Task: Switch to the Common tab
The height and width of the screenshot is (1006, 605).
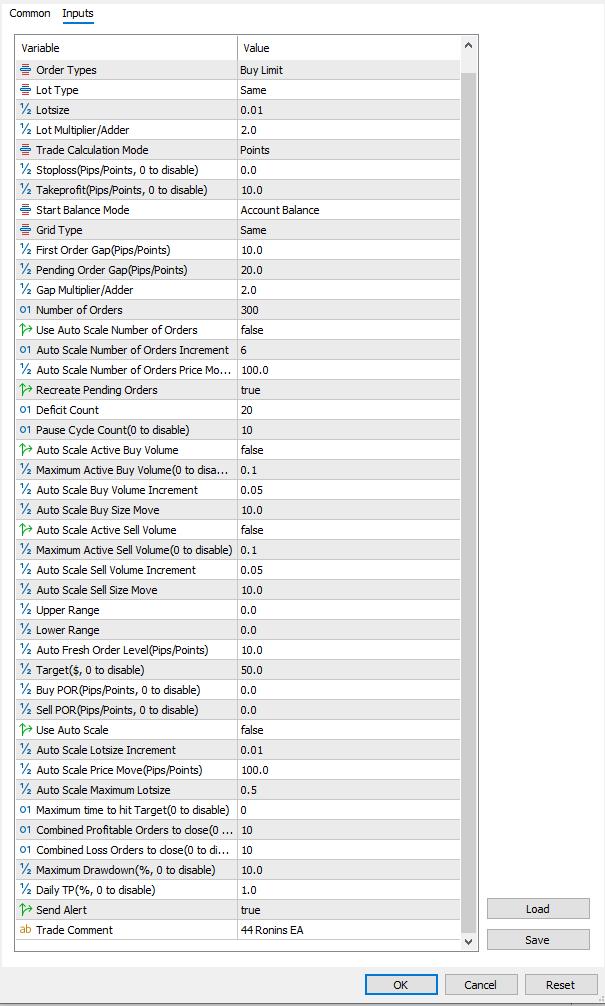Action: pyautogui.click(x=29, y=14)
